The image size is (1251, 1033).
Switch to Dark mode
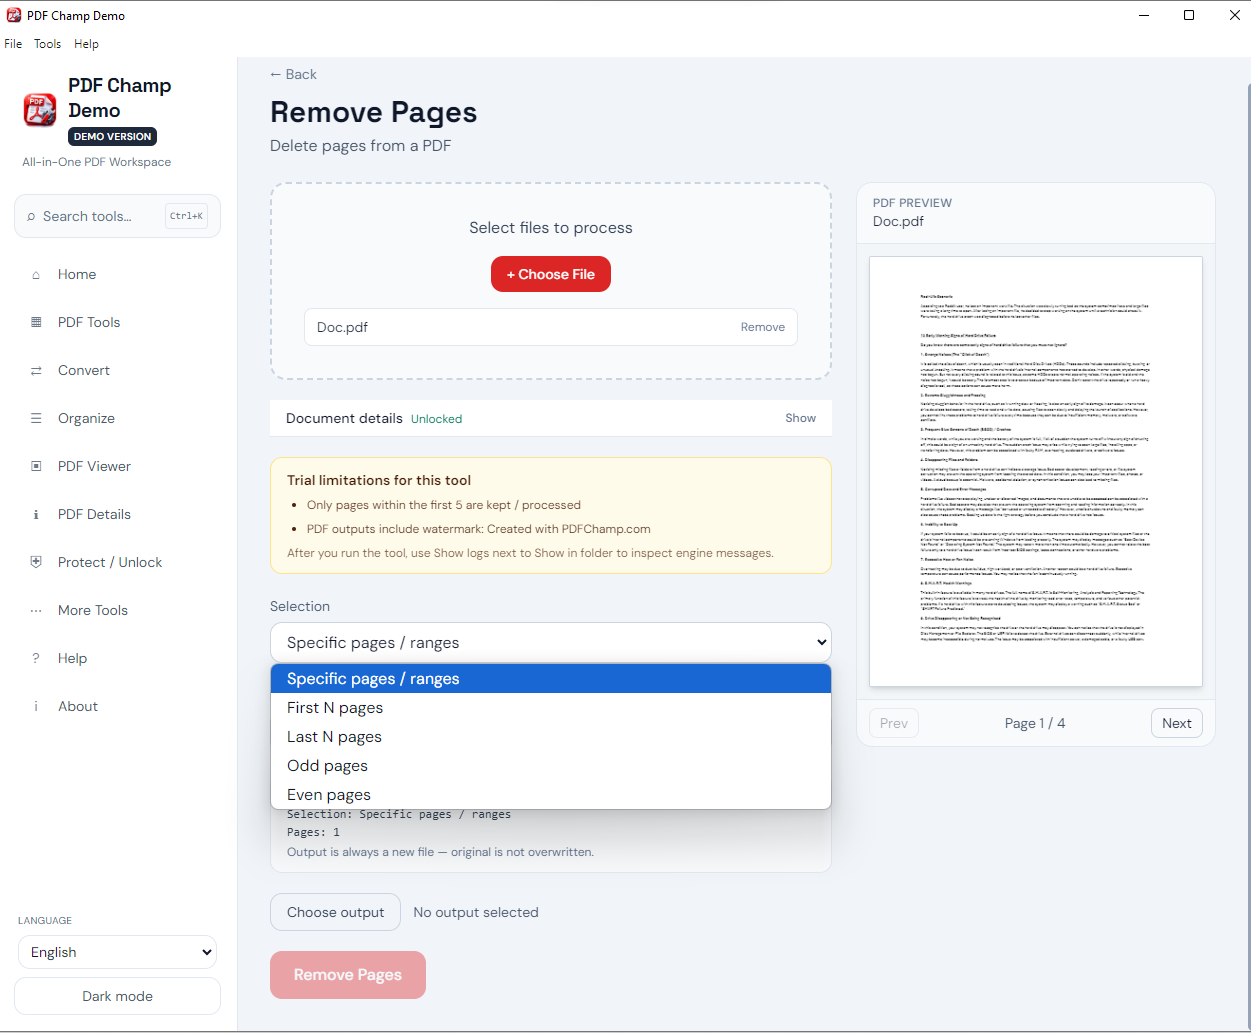[117, 997]
